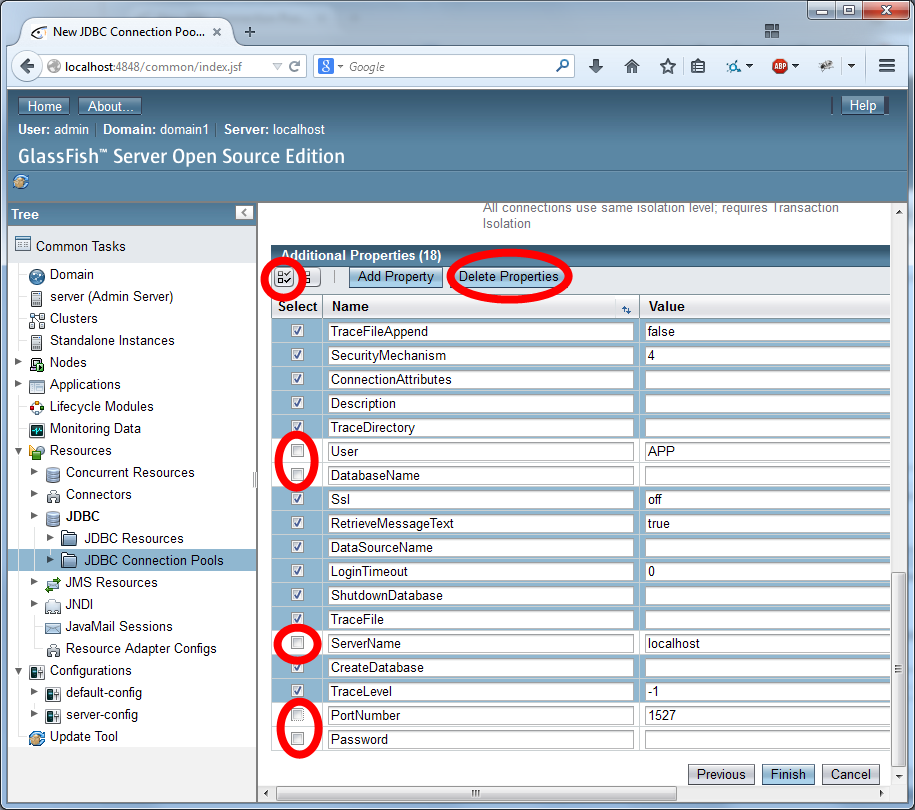Image resolution: width=915 pixels, height=810 pixels.
Task: Reload the page with refresh icon
Action: point(295,66)
